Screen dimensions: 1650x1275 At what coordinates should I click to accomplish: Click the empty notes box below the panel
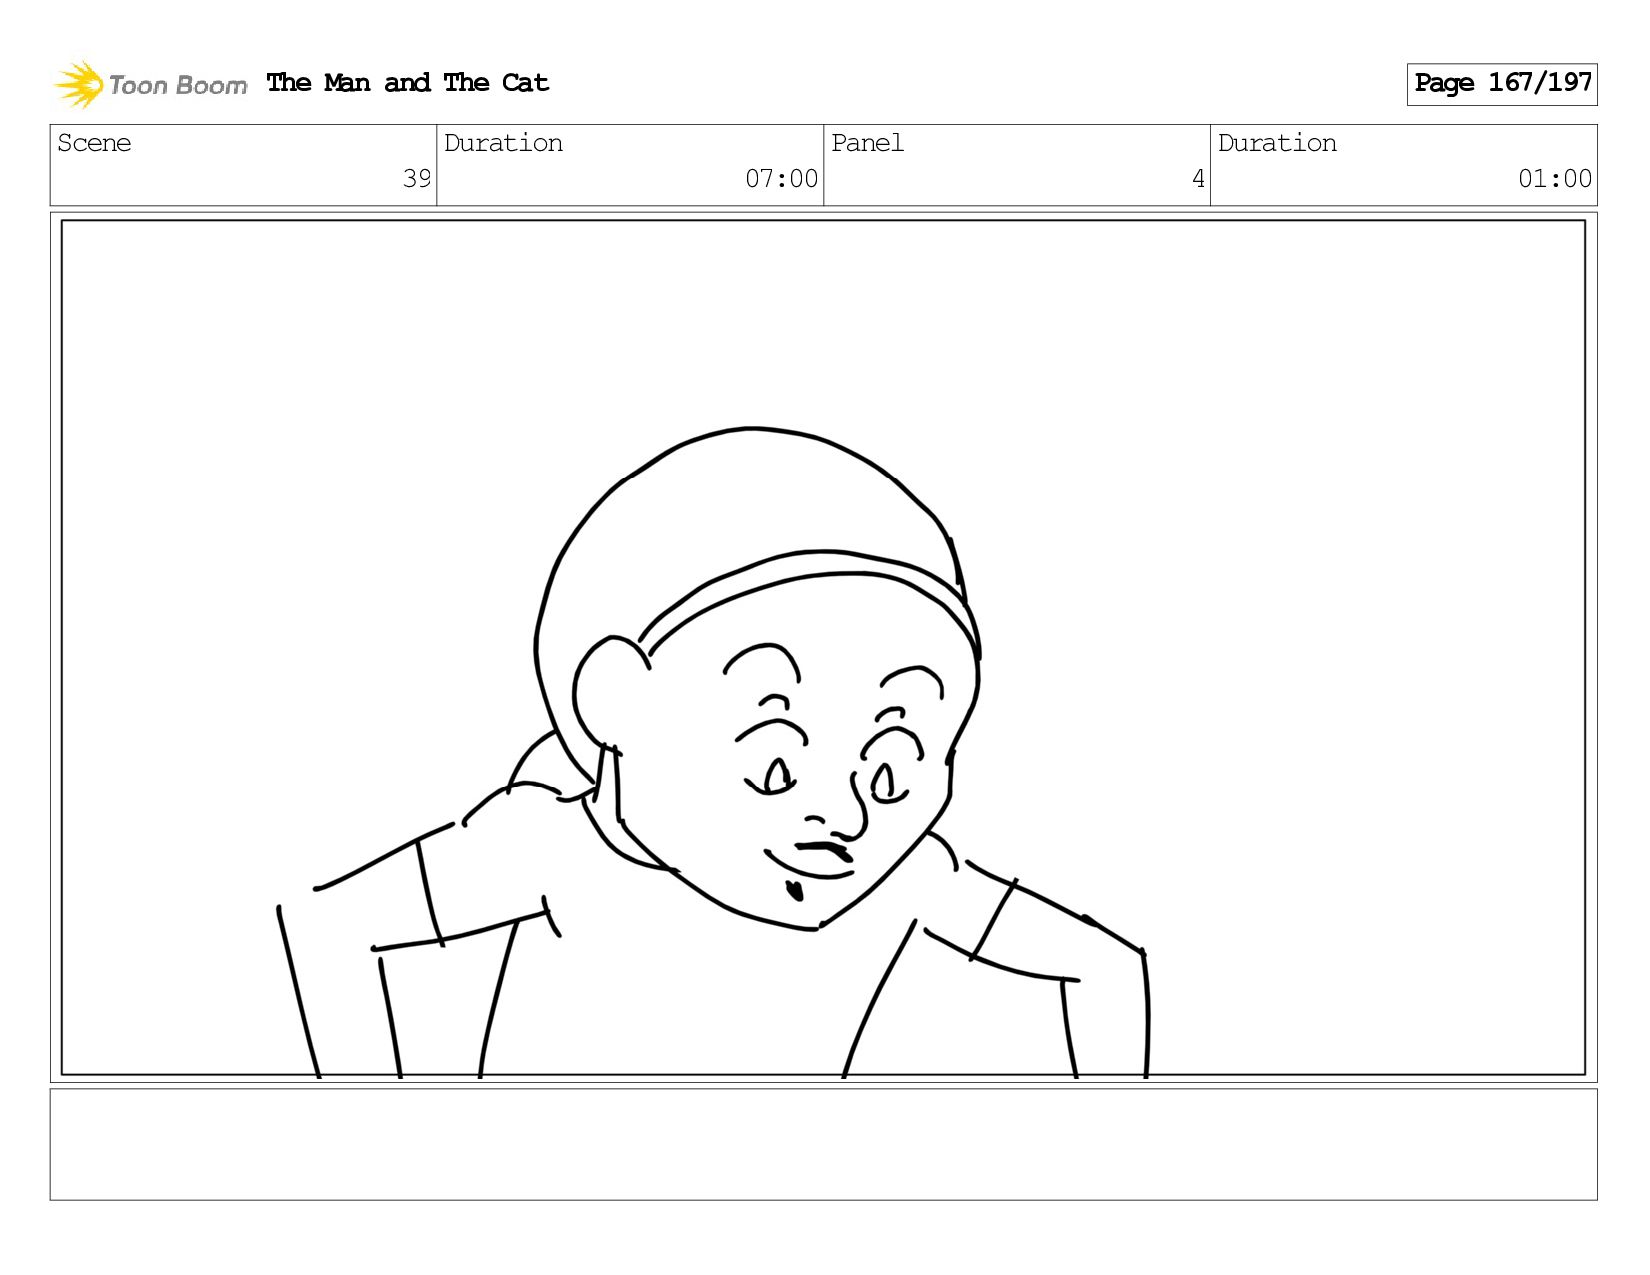(x=823, y=1144)
